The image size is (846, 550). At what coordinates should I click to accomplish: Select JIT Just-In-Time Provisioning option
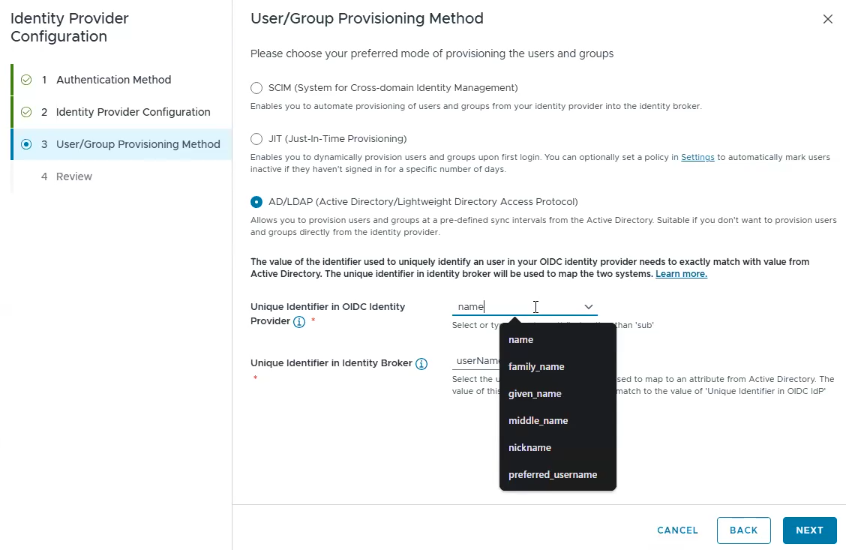(256, 139)
